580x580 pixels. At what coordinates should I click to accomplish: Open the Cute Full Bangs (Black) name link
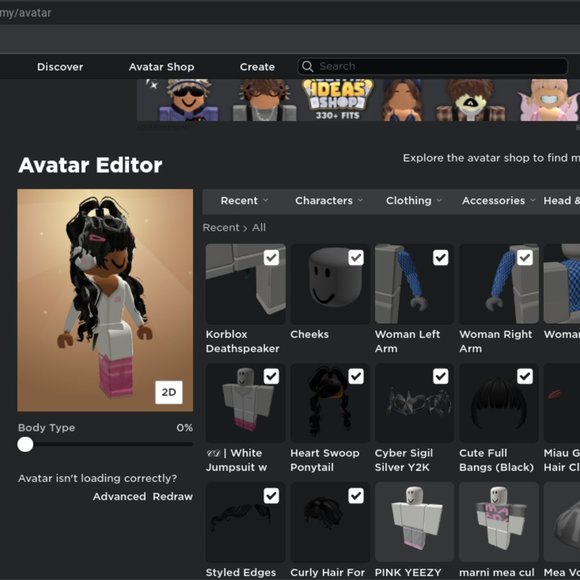coord(496,460)
